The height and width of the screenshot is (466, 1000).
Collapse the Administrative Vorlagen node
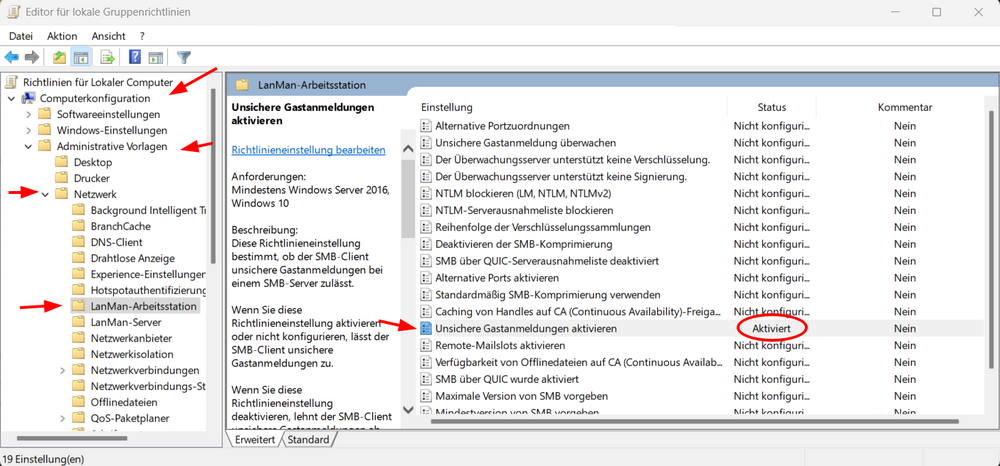point(28,147)
